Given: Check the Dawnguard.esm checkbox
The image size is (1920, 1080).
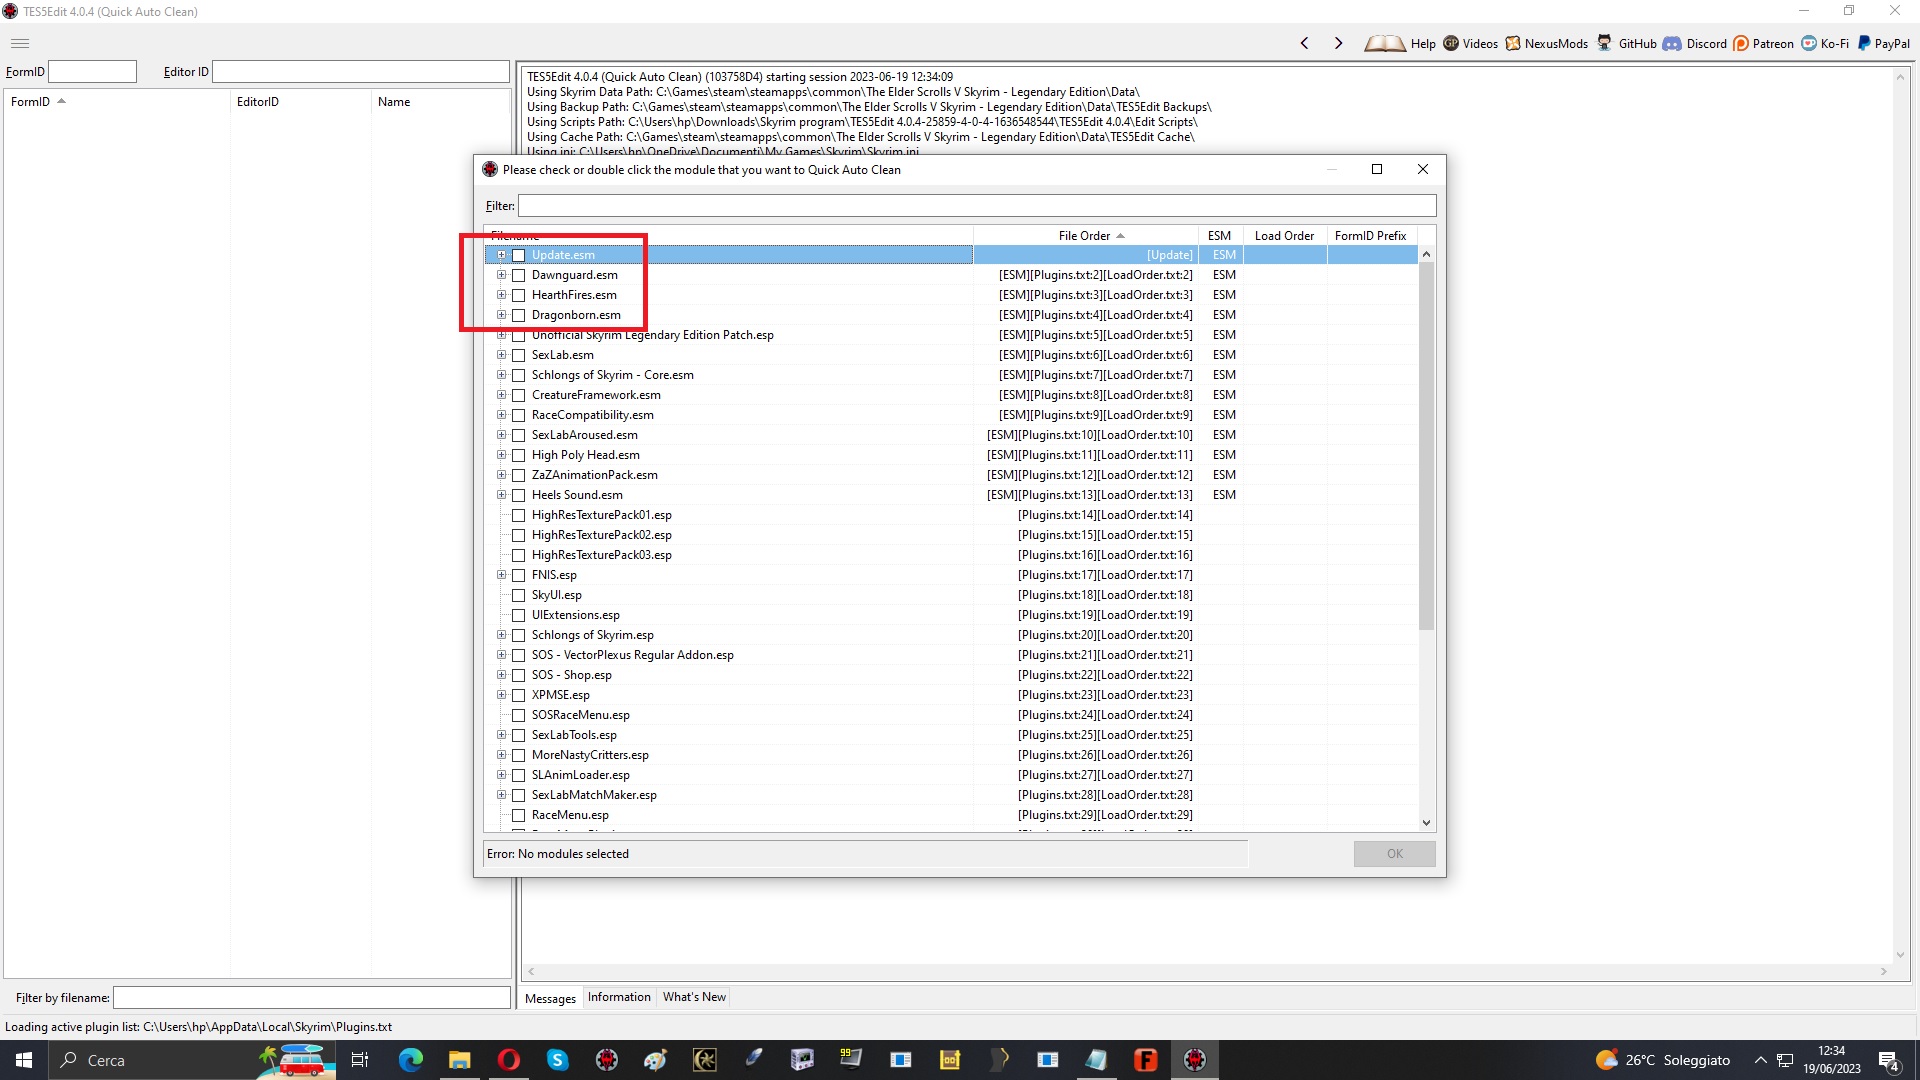Looking at the screenshot, I should (x=518, y=275).
